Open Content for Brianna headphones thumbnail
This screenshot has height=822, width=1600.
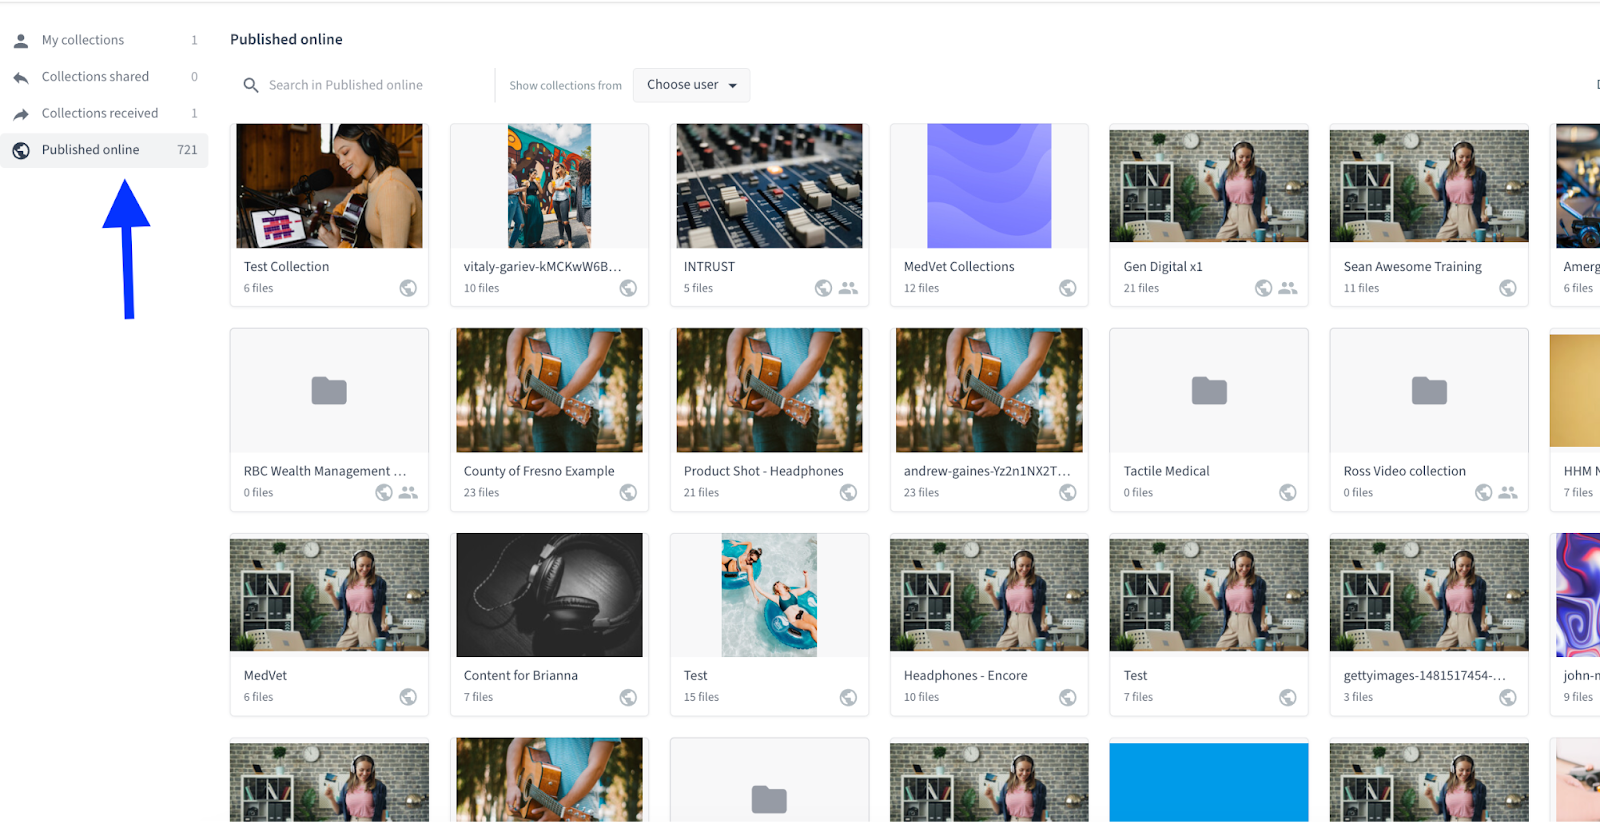click(x=549, y=595)
